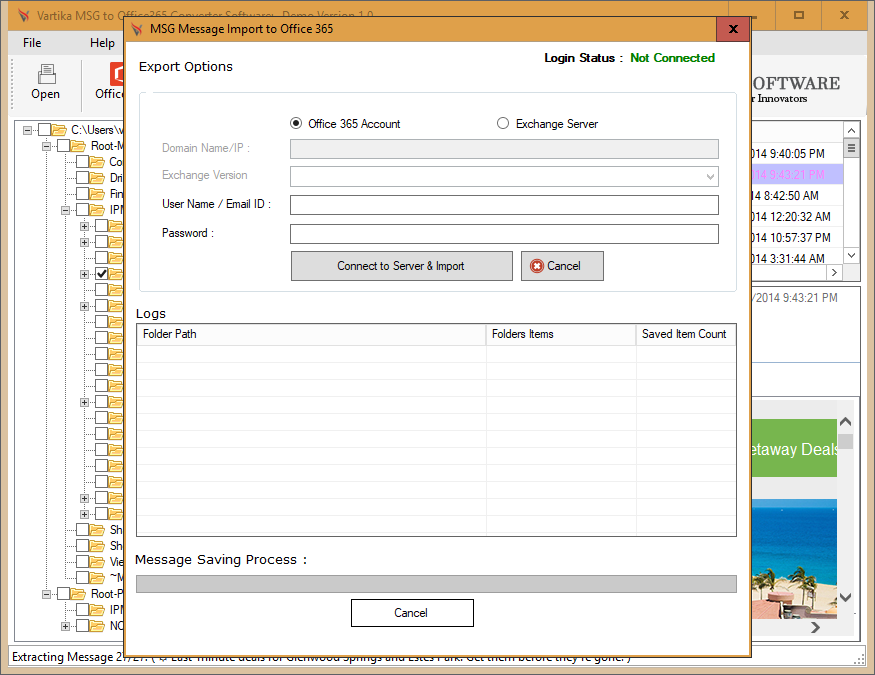Uncheck the only checked folder checkbox in the tree
The width and height of the screenshot is (875, 675).
click(102, 274)
